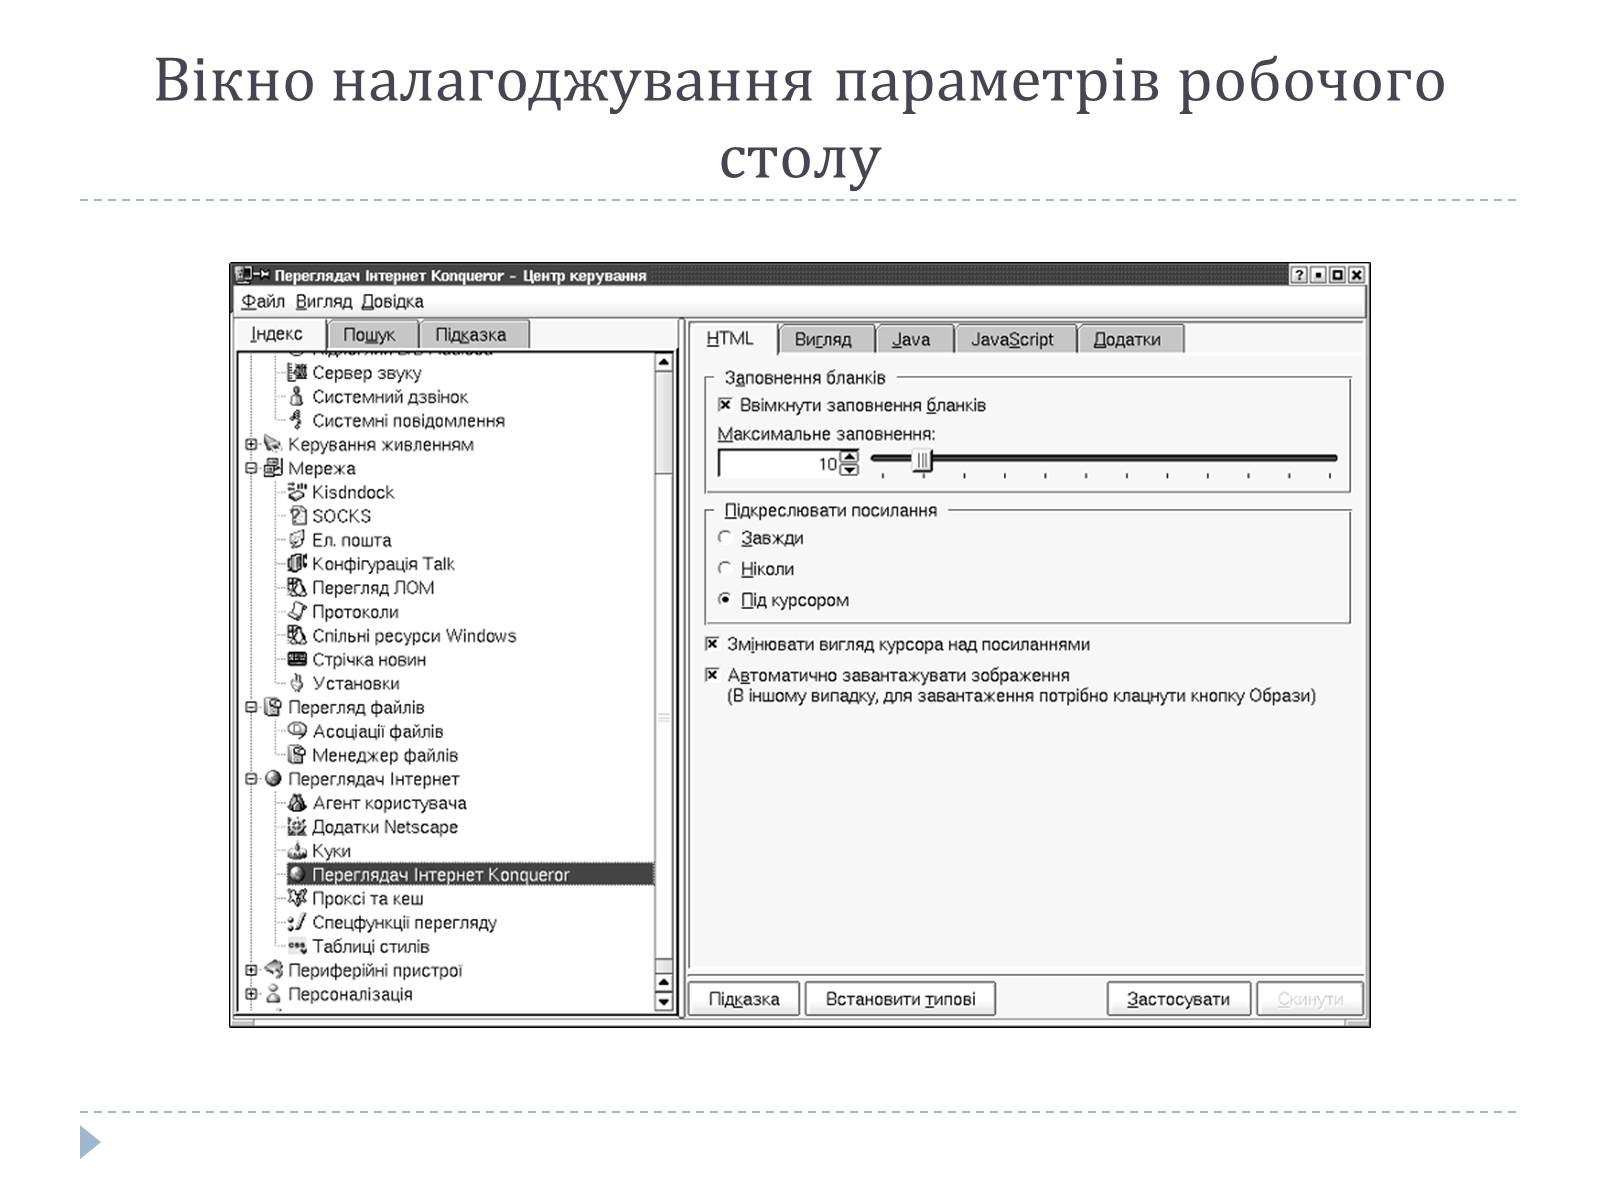
Task: Click the Агент користувача icon
Action: (x=296, y=803)
